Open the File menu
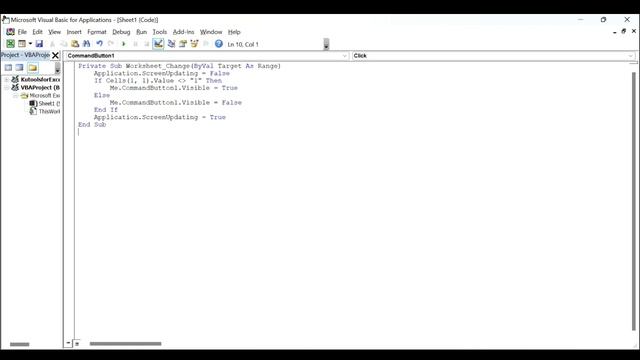Screen dimensions: 640x360 22,32
